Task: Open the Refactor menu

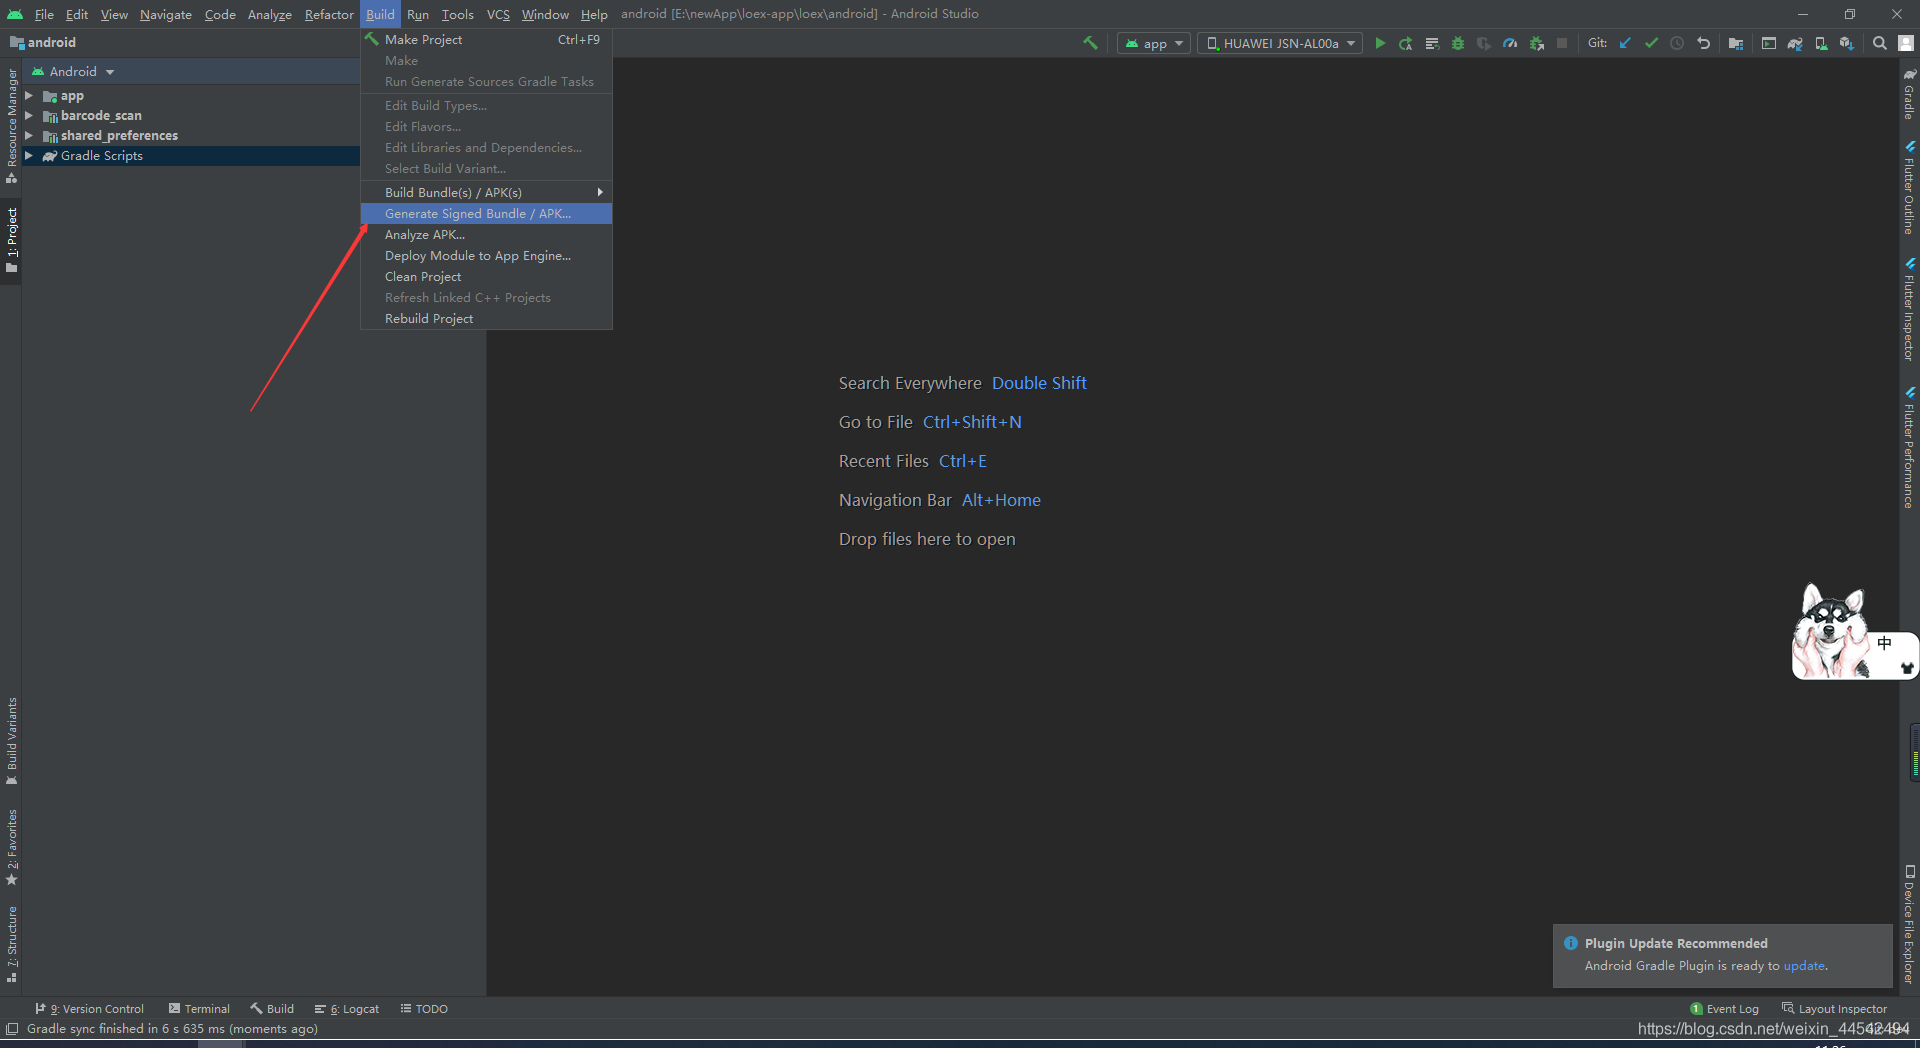Action: click(x=329, y=14)
